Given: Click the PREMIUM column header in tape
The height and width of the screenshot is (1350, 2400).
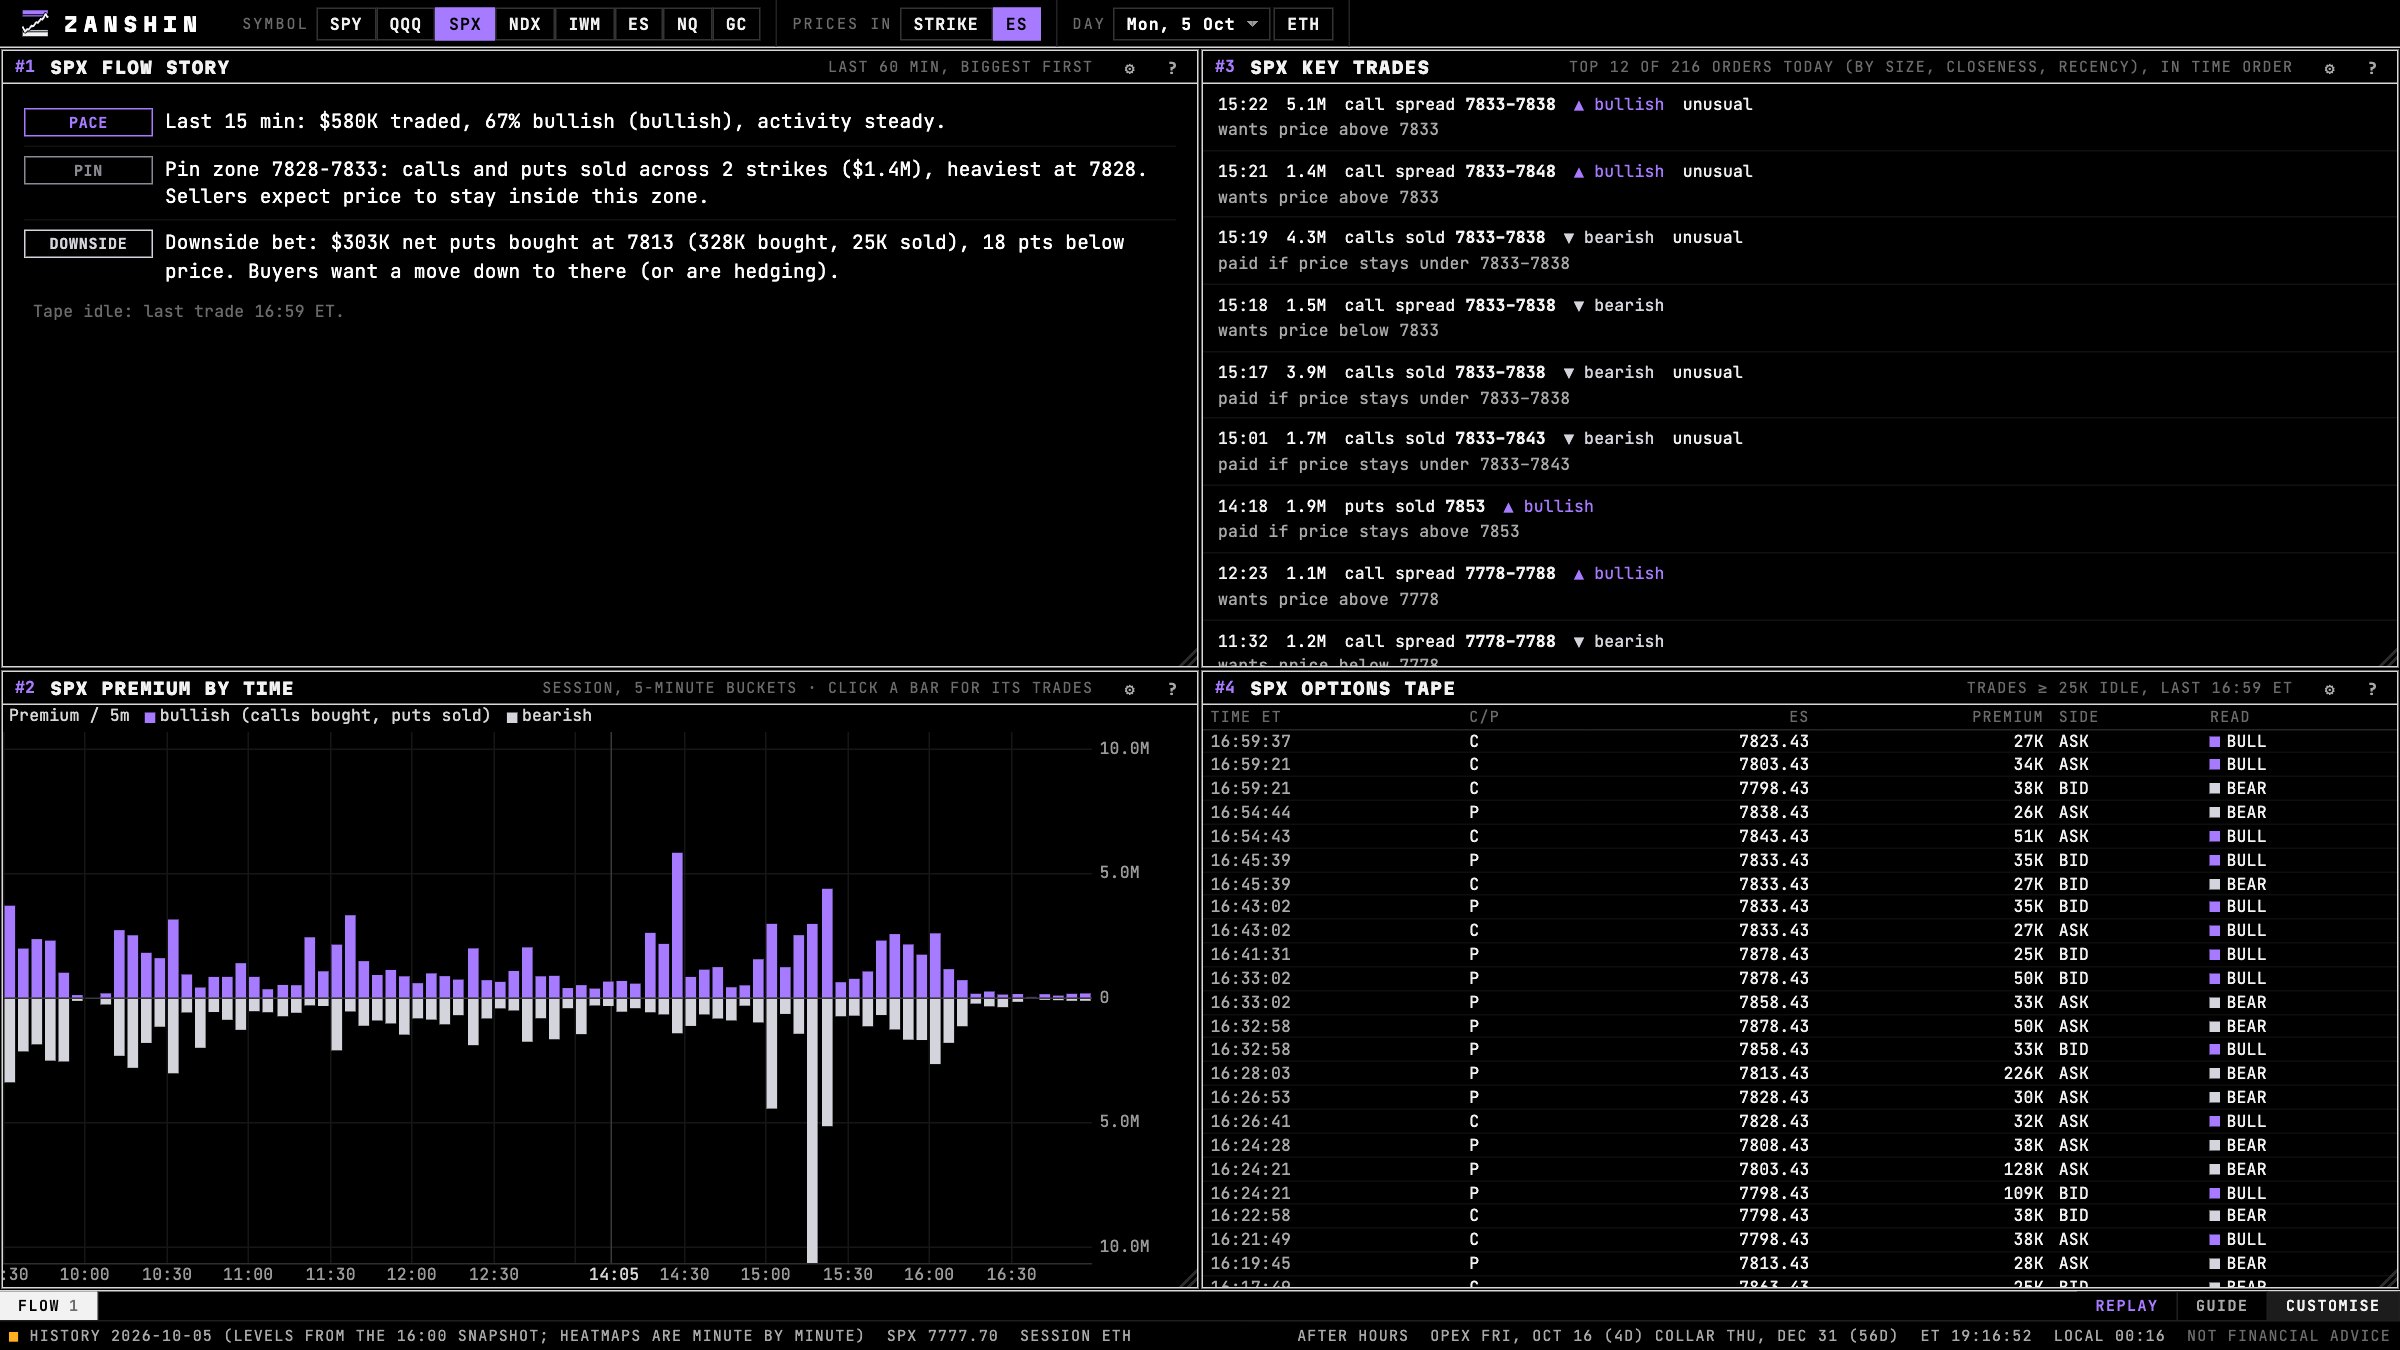Looking at the screenshot, I should [x=2007, y=717].
